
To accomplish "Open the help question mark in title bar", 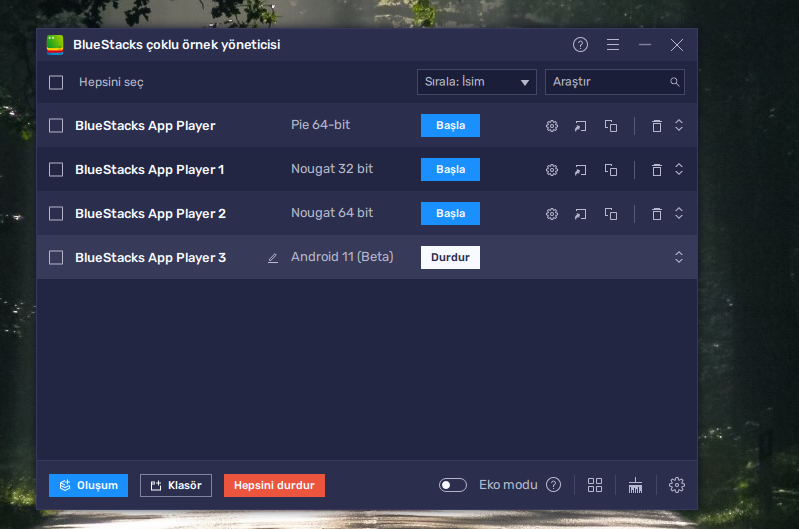I will [x=580, y=45].
